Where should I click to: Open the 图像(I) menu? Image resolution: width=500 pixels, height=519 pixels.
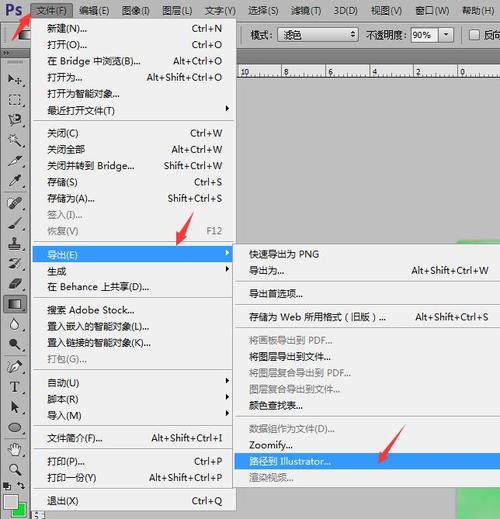click(x=135, y=11)
